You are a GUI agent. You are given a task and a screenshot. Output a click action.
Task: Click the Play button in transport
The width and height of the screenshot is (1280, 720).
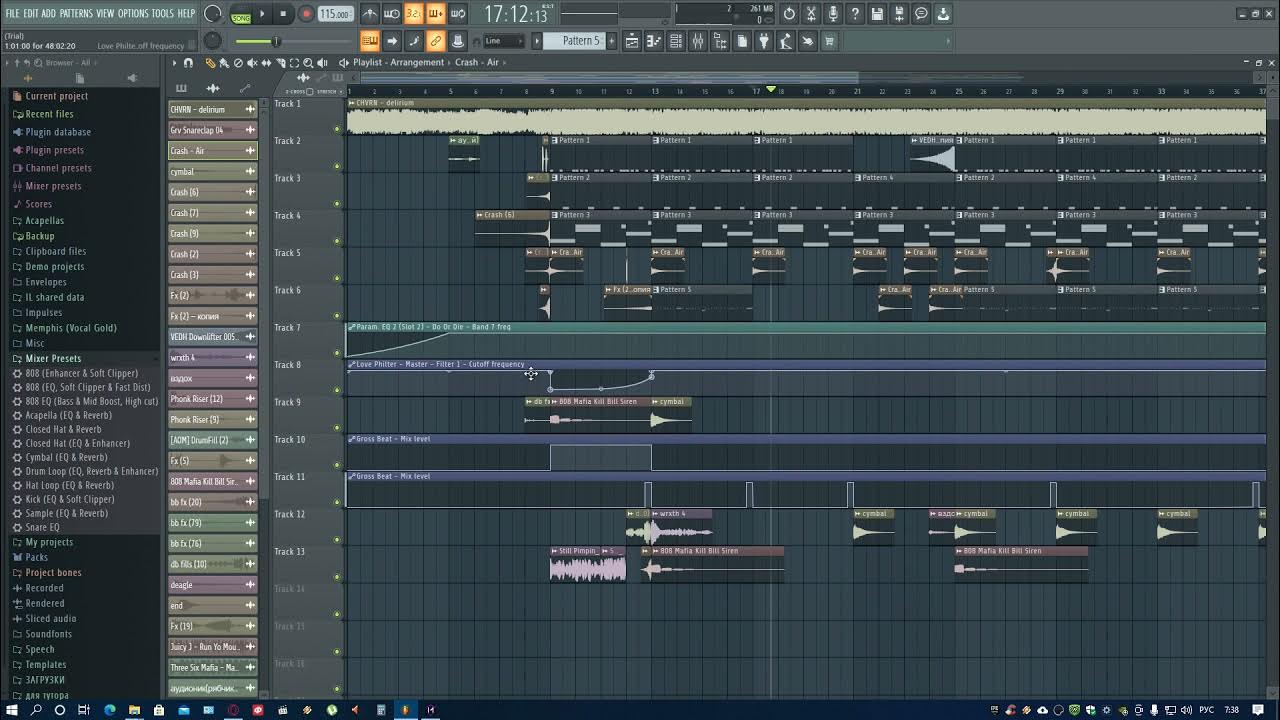[x=262, y=14]
